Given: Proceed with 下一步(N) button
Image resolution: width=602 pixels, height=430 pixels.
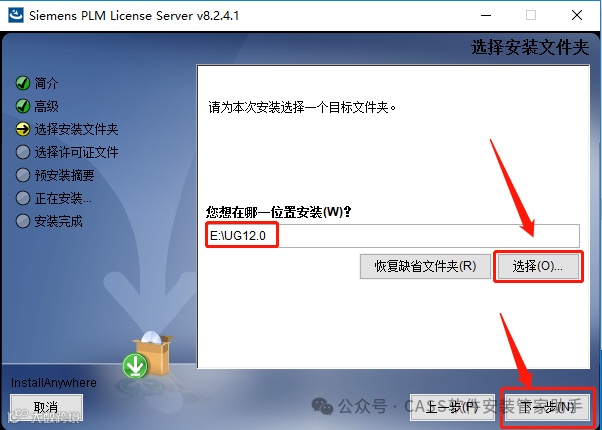Looking at the screenshot, I should click(x=548, y=407).
